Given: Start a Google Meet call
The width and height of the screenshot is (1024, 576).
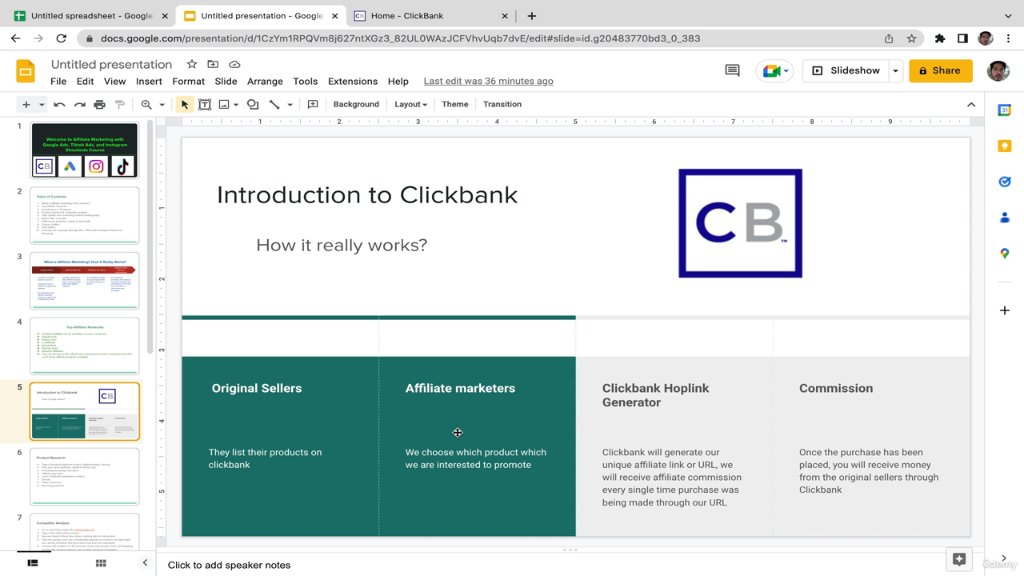Looking at the screenshot, I should point(774,71).
